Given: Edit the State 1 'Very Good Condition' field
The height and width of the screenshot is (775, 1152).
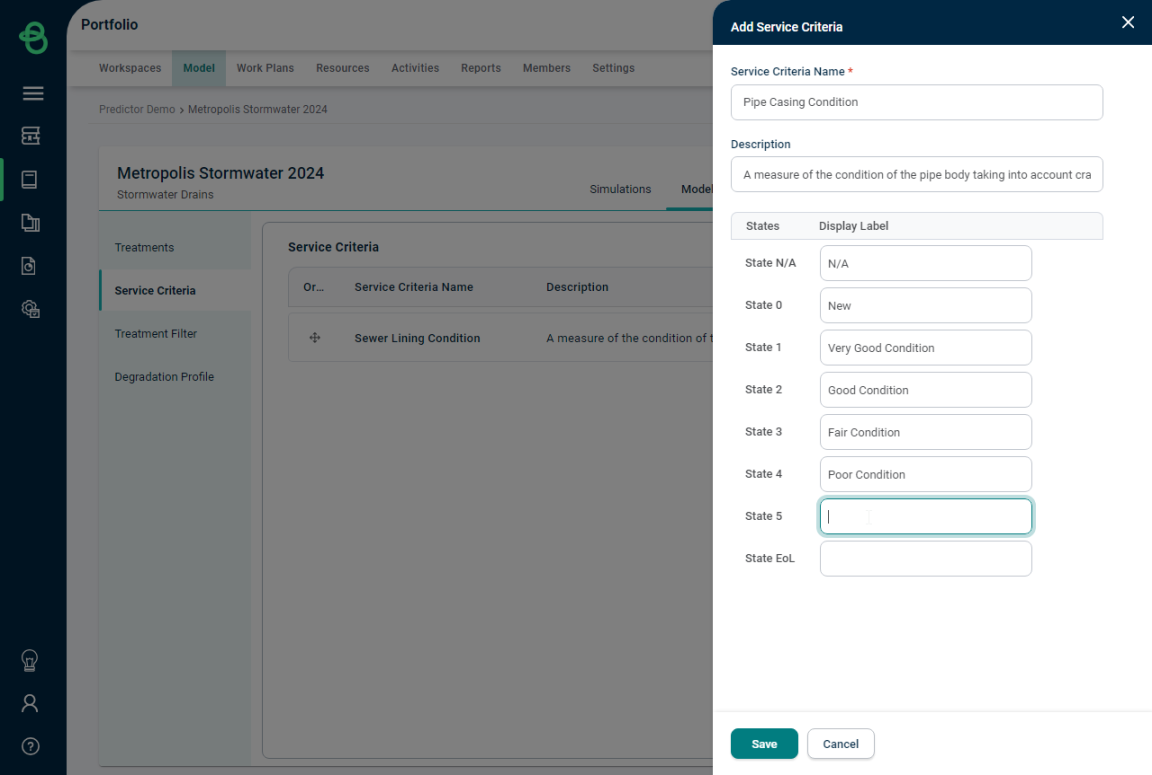Looking at the screenshot, I should [926, 347].
